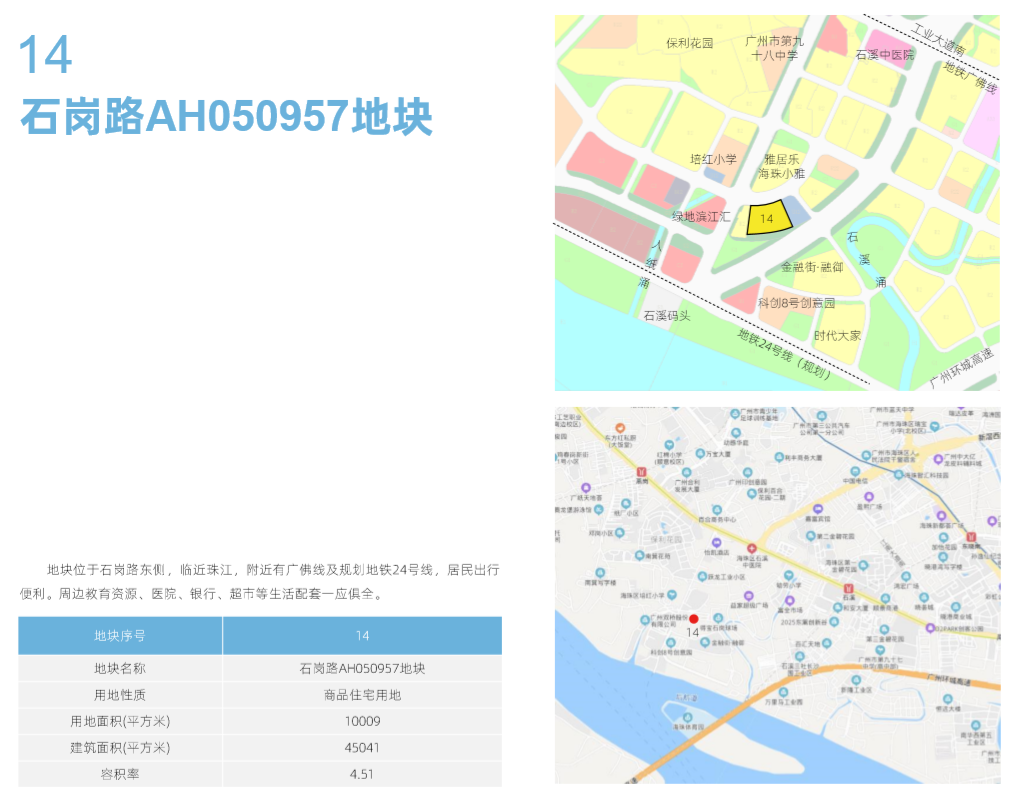
Task: Click the 培红小学 label on the zoning map
Action: (713, 159)
